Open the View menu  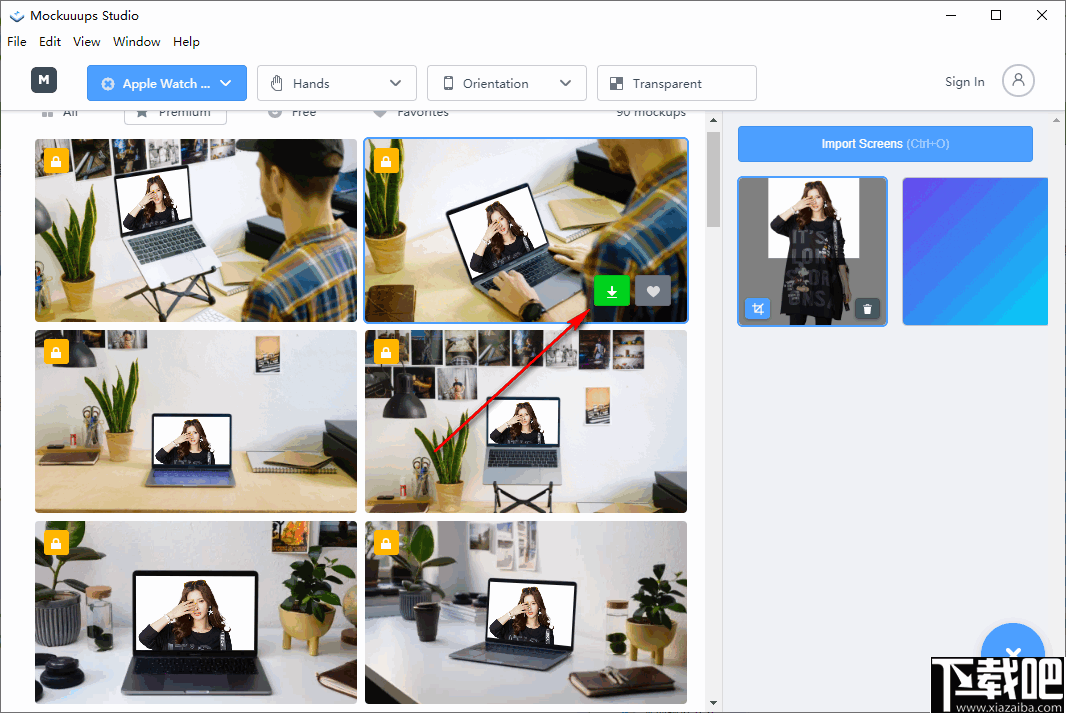click(x=86, y=41)
